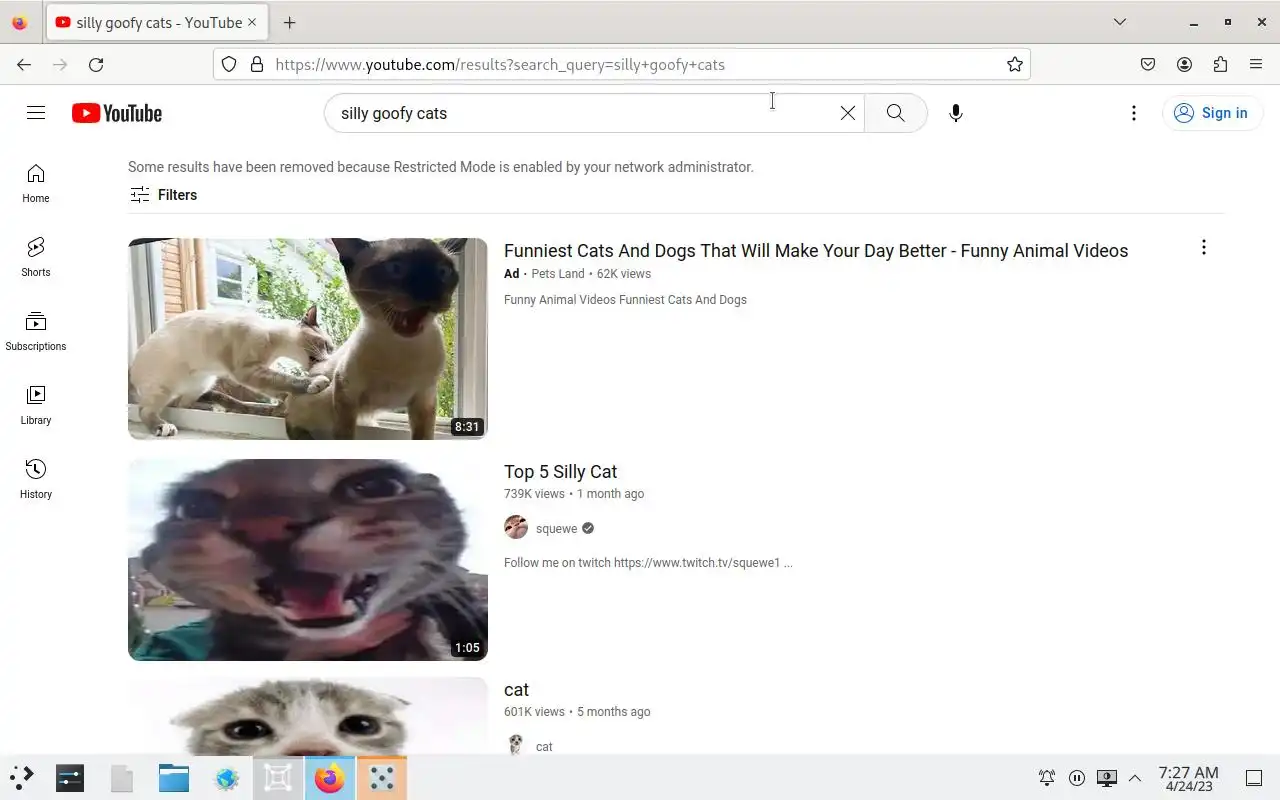
Task: Open the Firefox View pinned icon
Action: [x=20, y=22]
